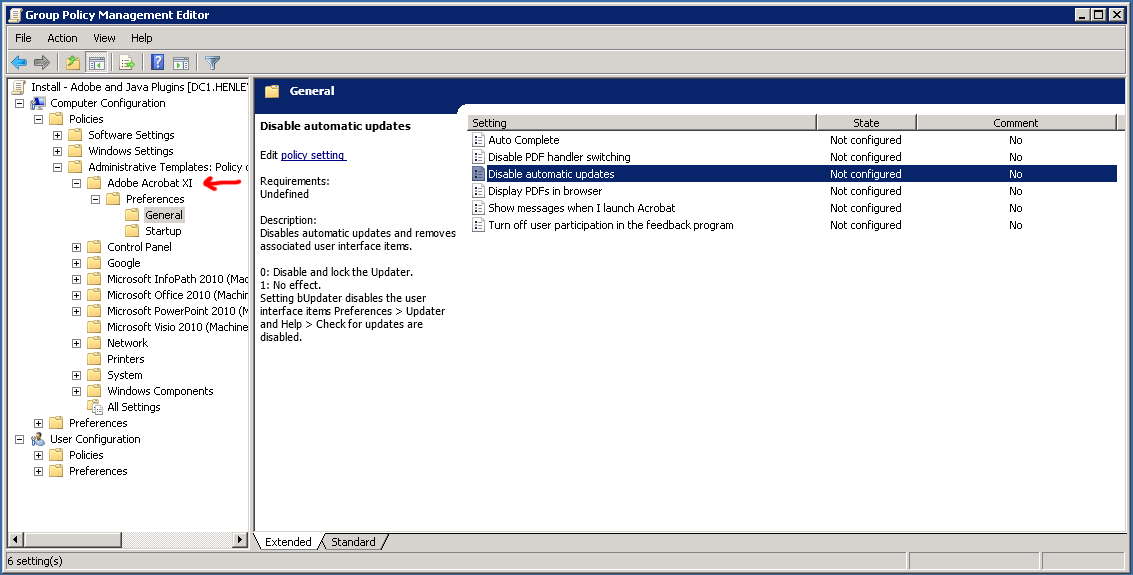Expand the Network node

click(77, 343)
